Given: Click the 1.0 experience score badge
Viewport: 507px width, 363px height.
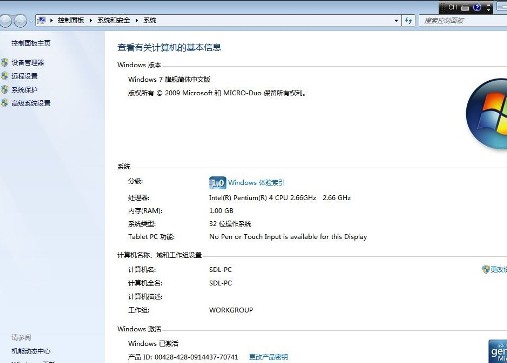Looking at the screenshot, I should pyautogui.click(x=217, y=183).
